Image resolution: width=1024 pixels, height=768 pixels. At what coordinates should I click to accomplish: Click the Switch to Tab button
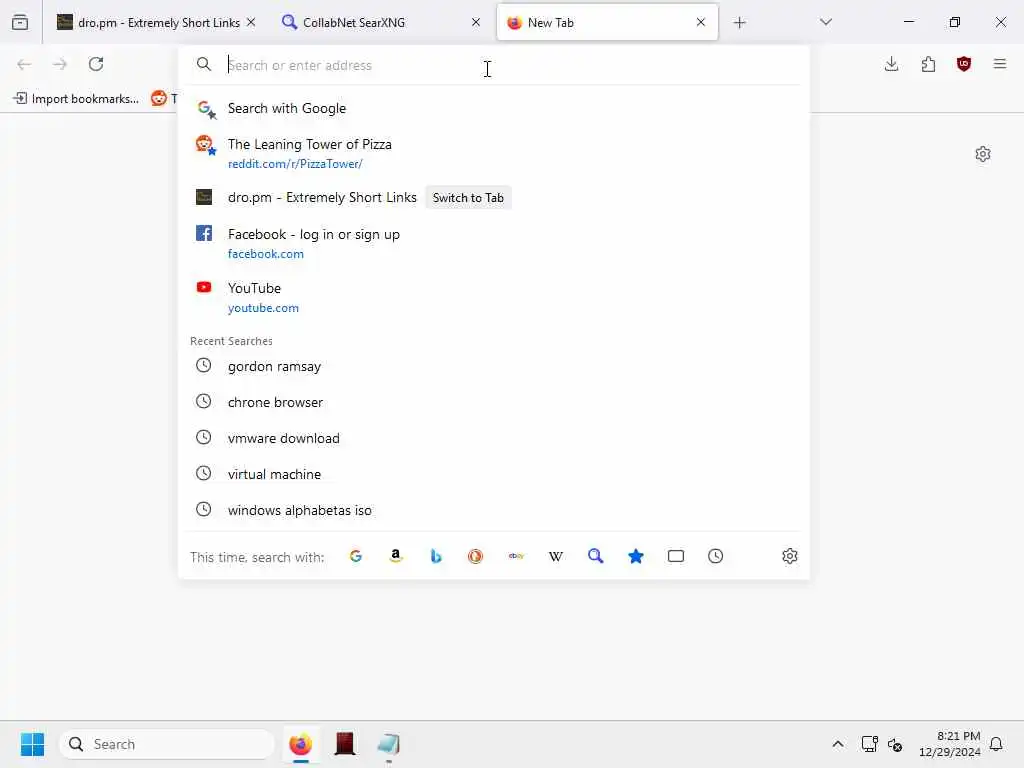tap(468, 198)
